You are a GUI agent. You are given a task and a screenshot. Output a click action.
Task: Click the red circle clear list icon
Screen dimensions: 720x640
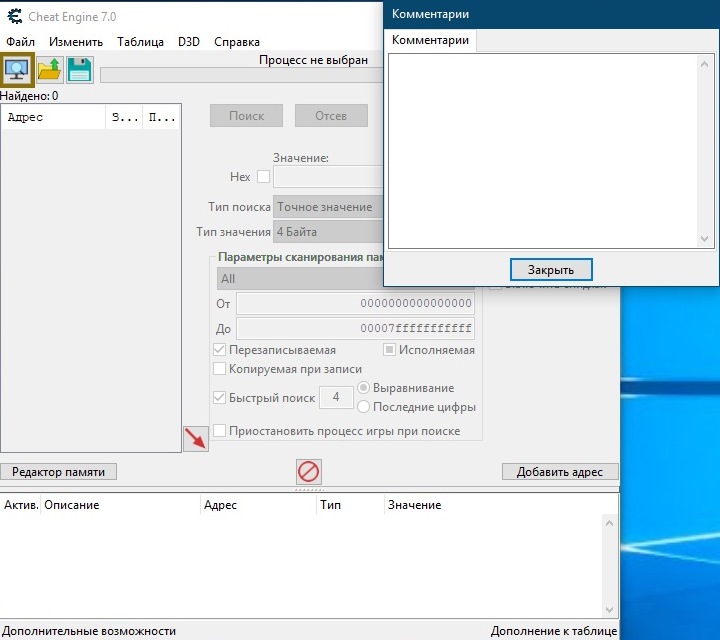[309, 471]
